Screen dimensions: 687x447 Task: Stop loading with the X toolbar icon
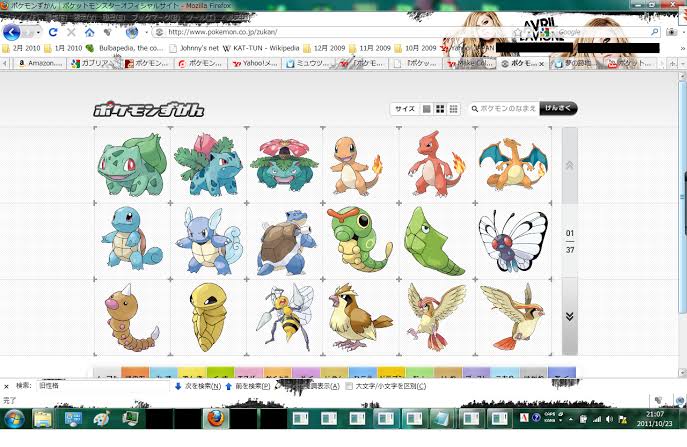pyautogui.click(x=71, y=32)
